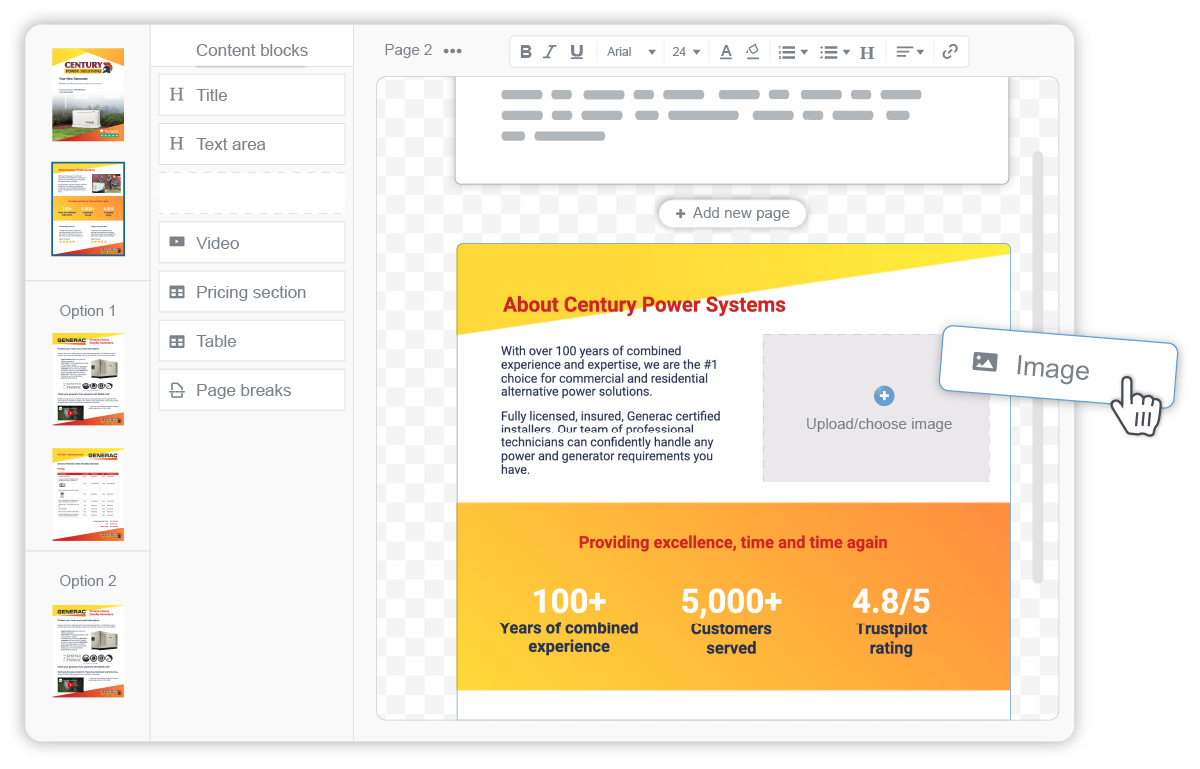This screenshot has width=1200, height=769.
Task: Open Page 2 more options ellipsis
Action: (453, 51)
